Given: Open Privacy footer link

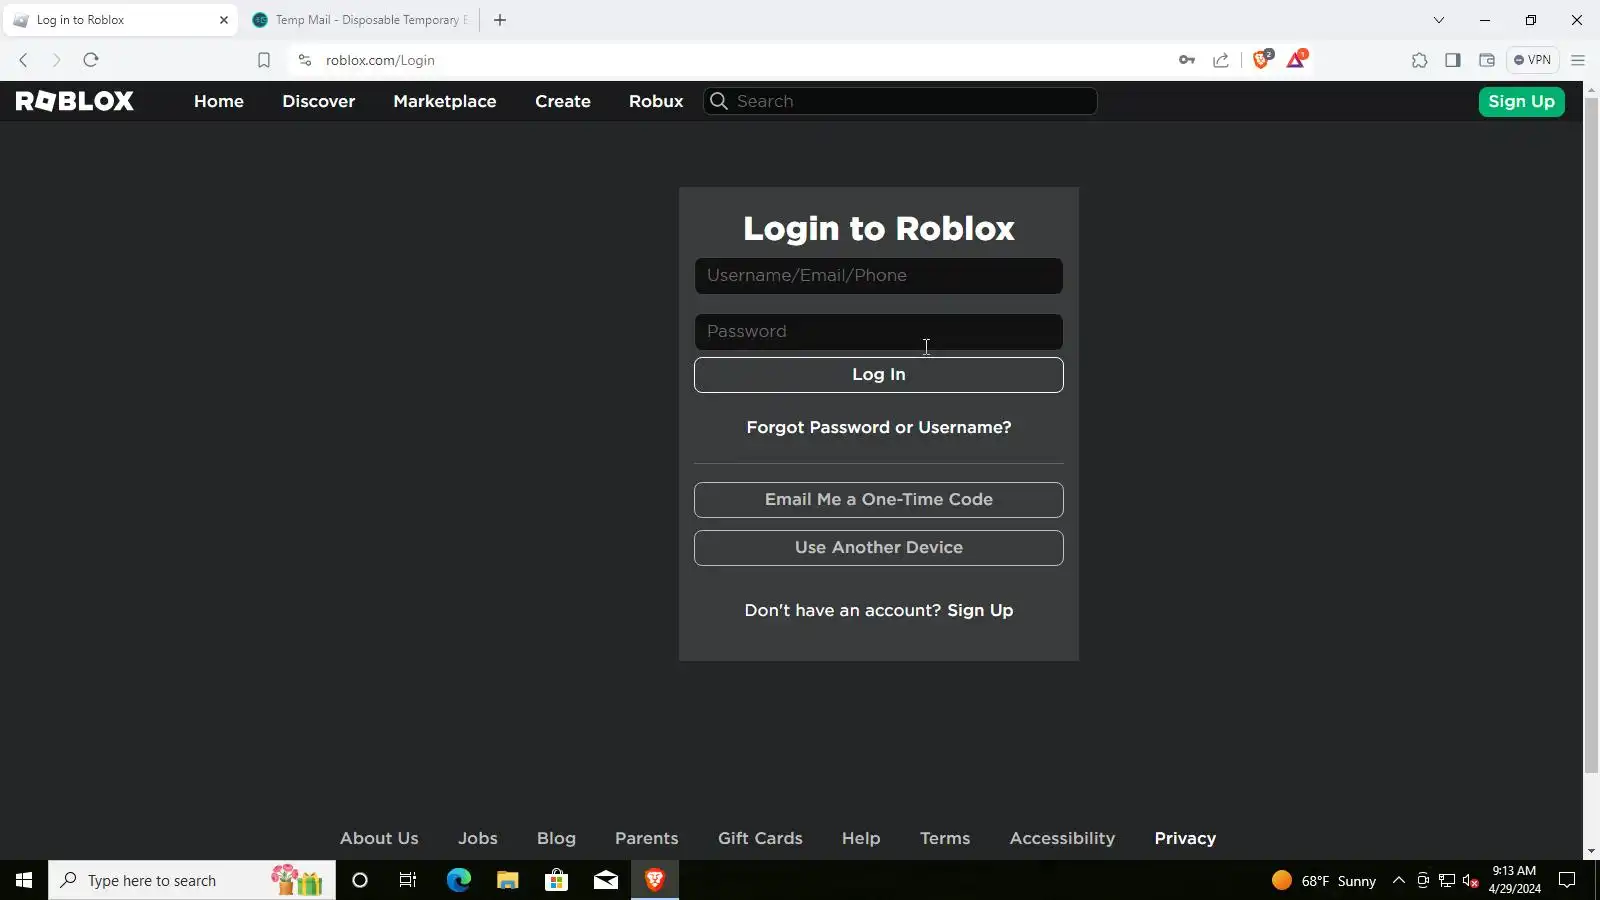Looking at the screenshot, I should 1185,838.
